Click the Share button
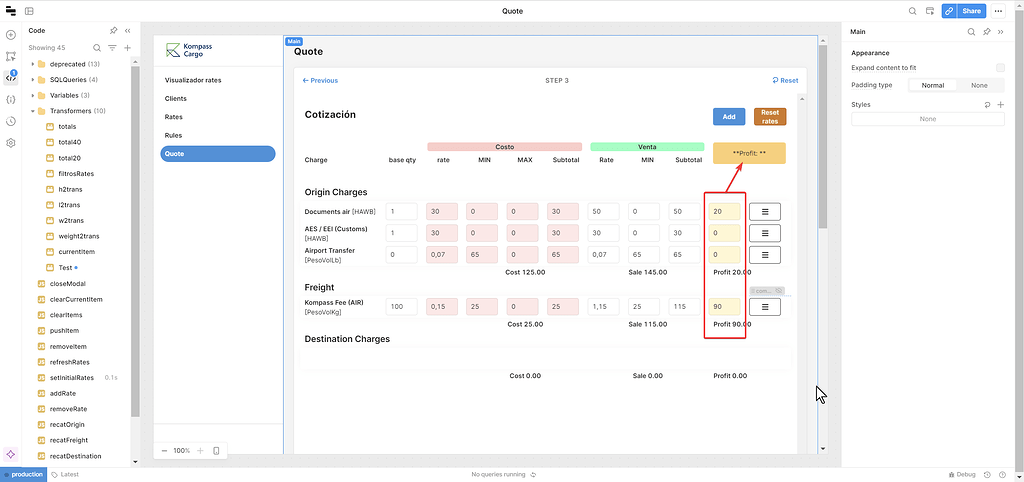 click(972, 11)
